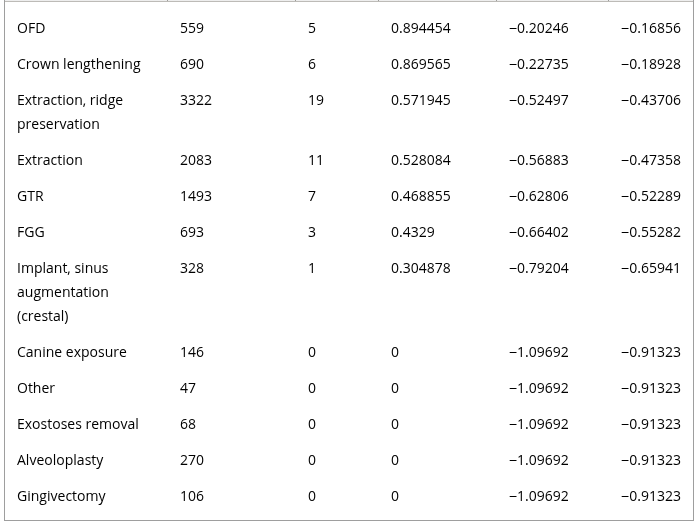Select the FGG row label

click(31, 232)
